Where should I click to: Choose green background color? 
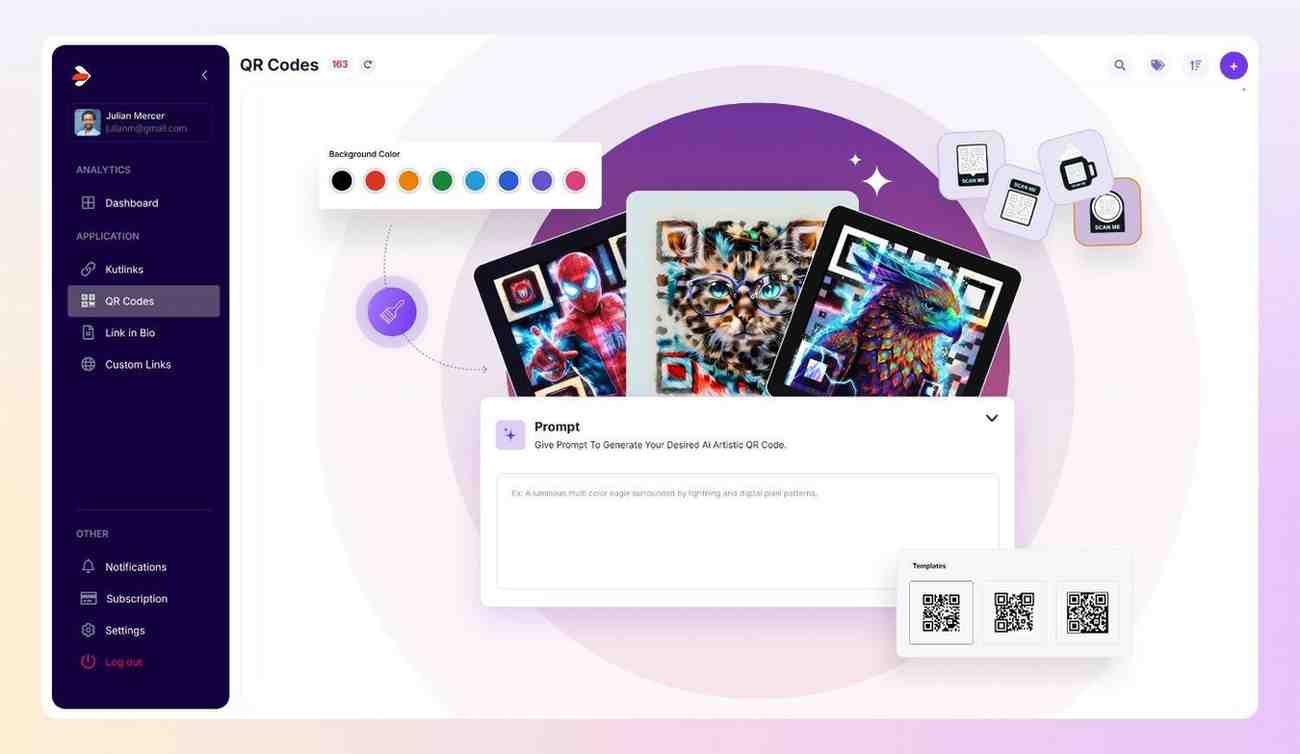[x=442, y=181]
